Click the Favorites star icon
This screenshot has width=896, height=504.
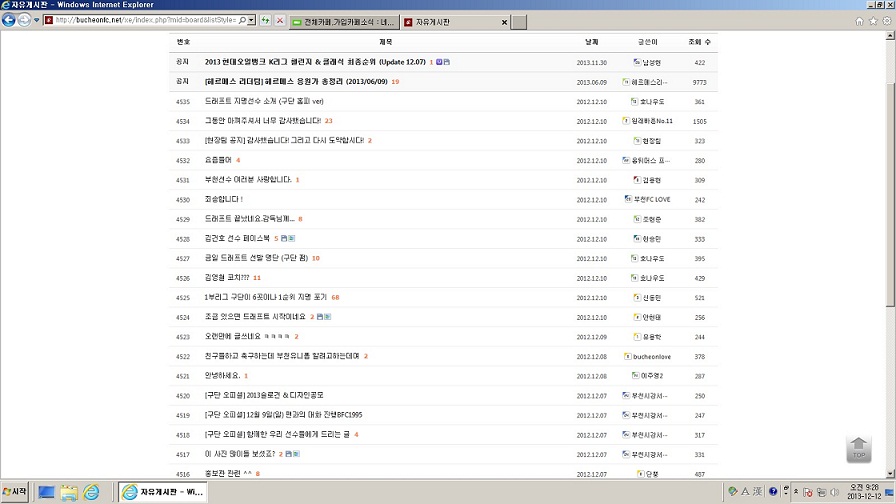[873, 21]
